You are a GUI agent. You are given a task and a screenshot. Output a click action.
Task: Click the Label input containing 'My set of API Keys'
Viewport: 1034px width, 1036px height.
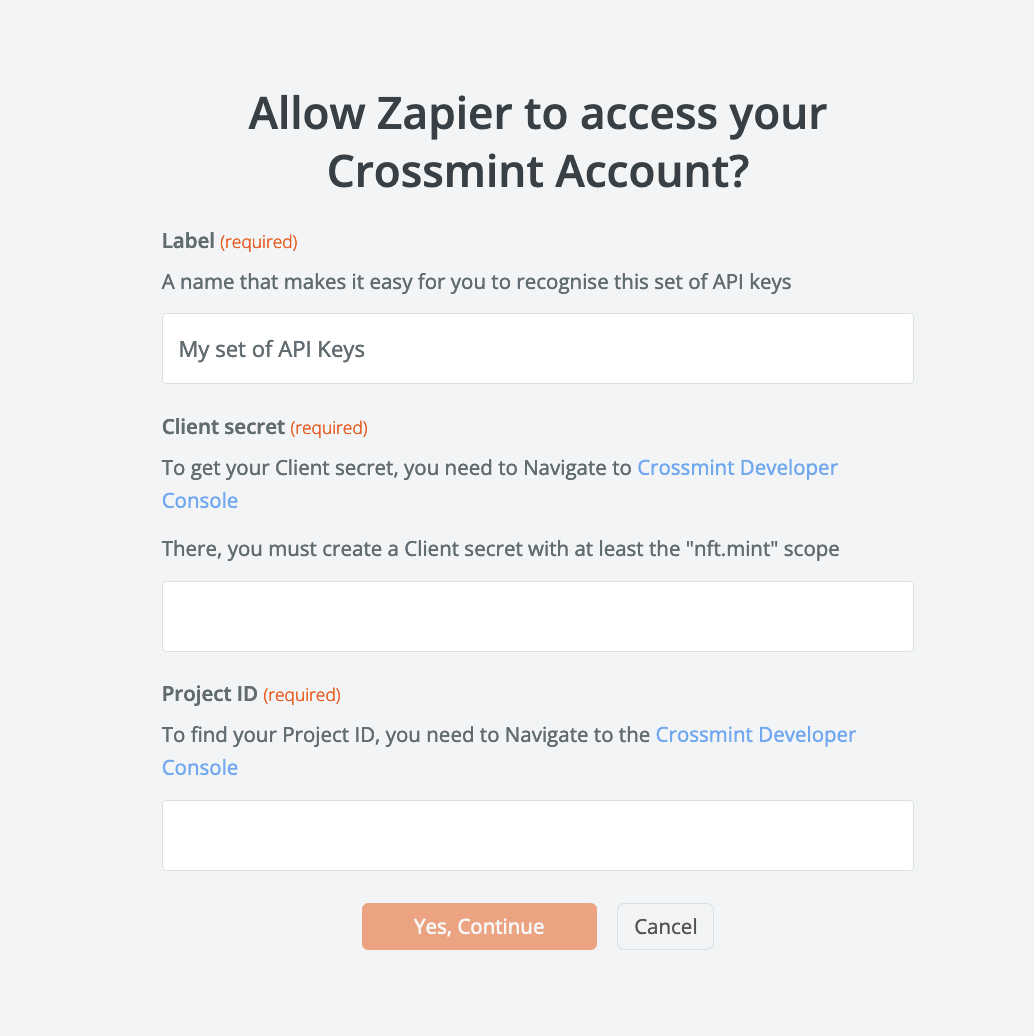537,348
